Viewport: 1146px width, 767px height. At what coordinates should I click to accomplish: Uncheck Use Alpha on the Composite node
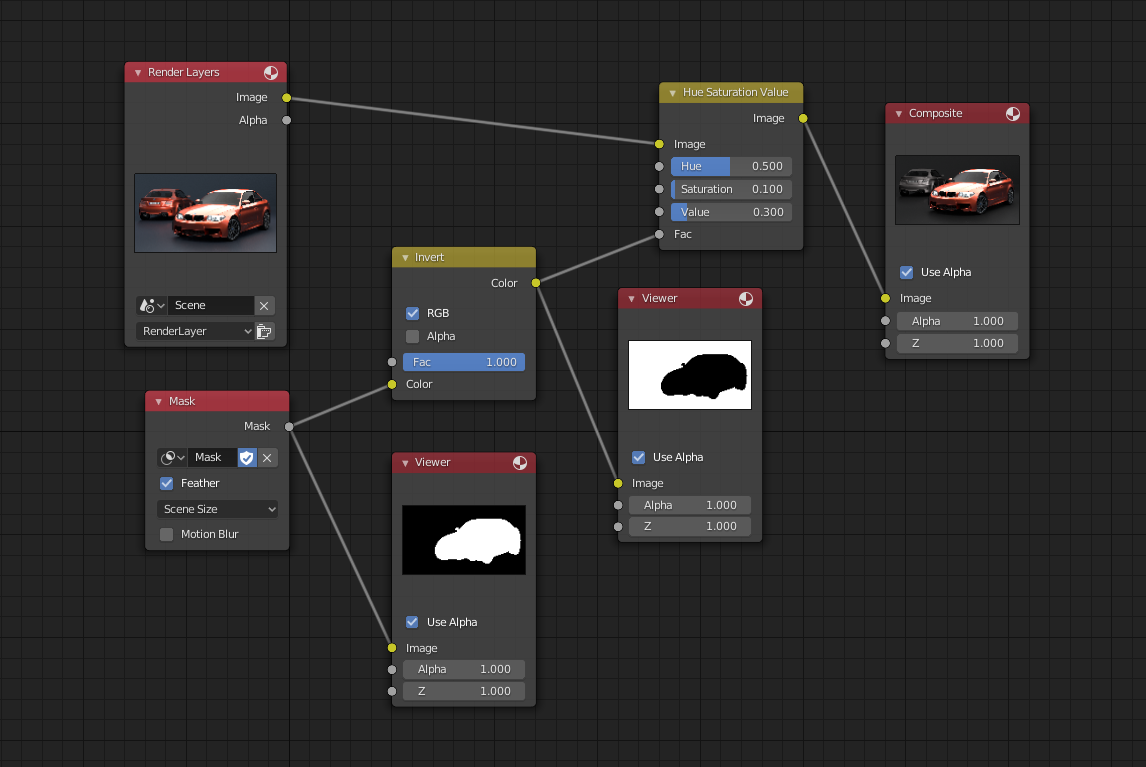(906, 272)
